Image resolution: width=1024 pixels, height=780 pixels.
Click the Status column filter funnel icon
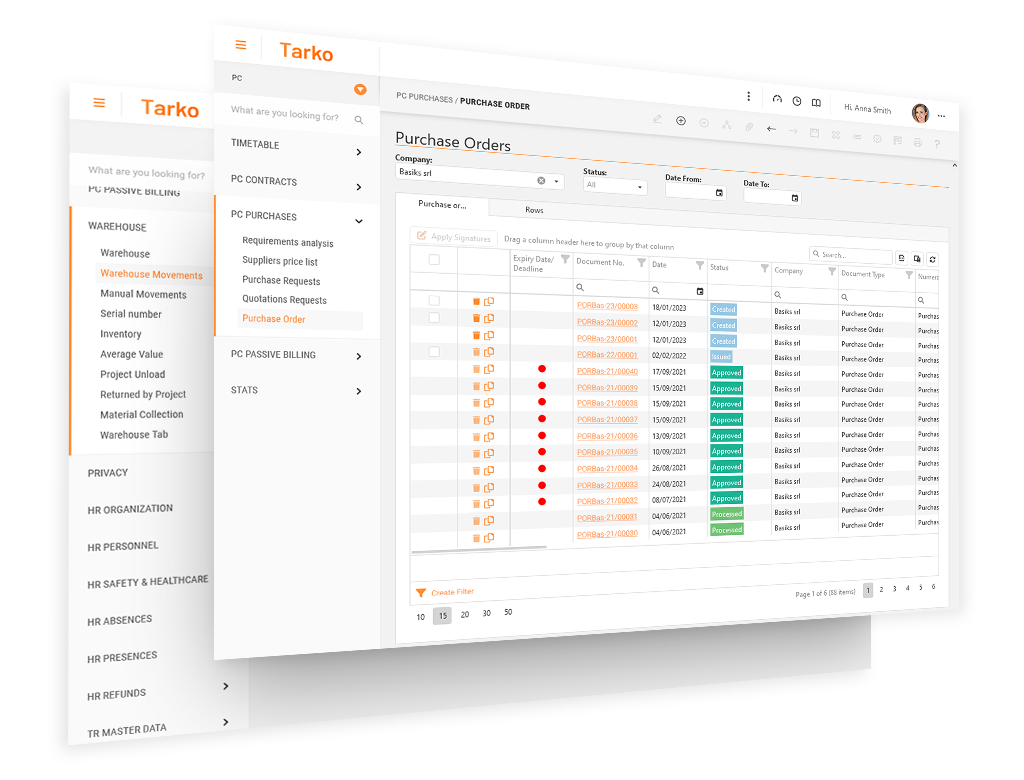click(765, 268)
